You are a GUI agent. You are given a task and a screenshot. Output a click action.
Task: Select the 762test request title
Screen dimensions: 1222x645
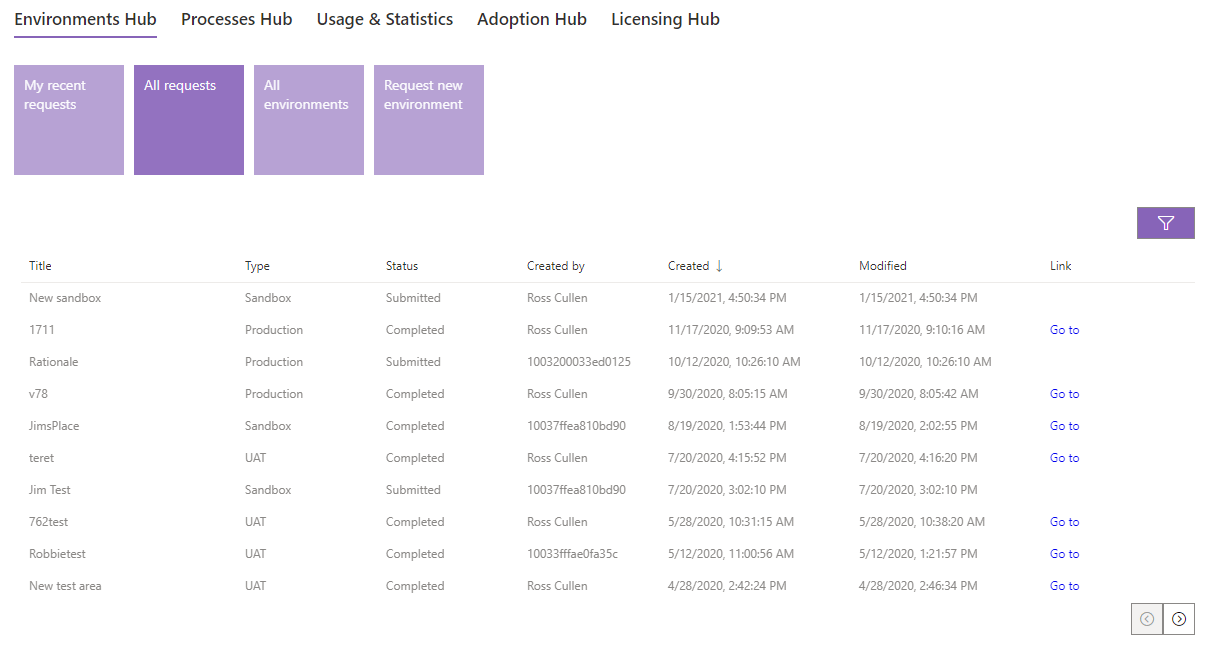[x=49, y=522]
